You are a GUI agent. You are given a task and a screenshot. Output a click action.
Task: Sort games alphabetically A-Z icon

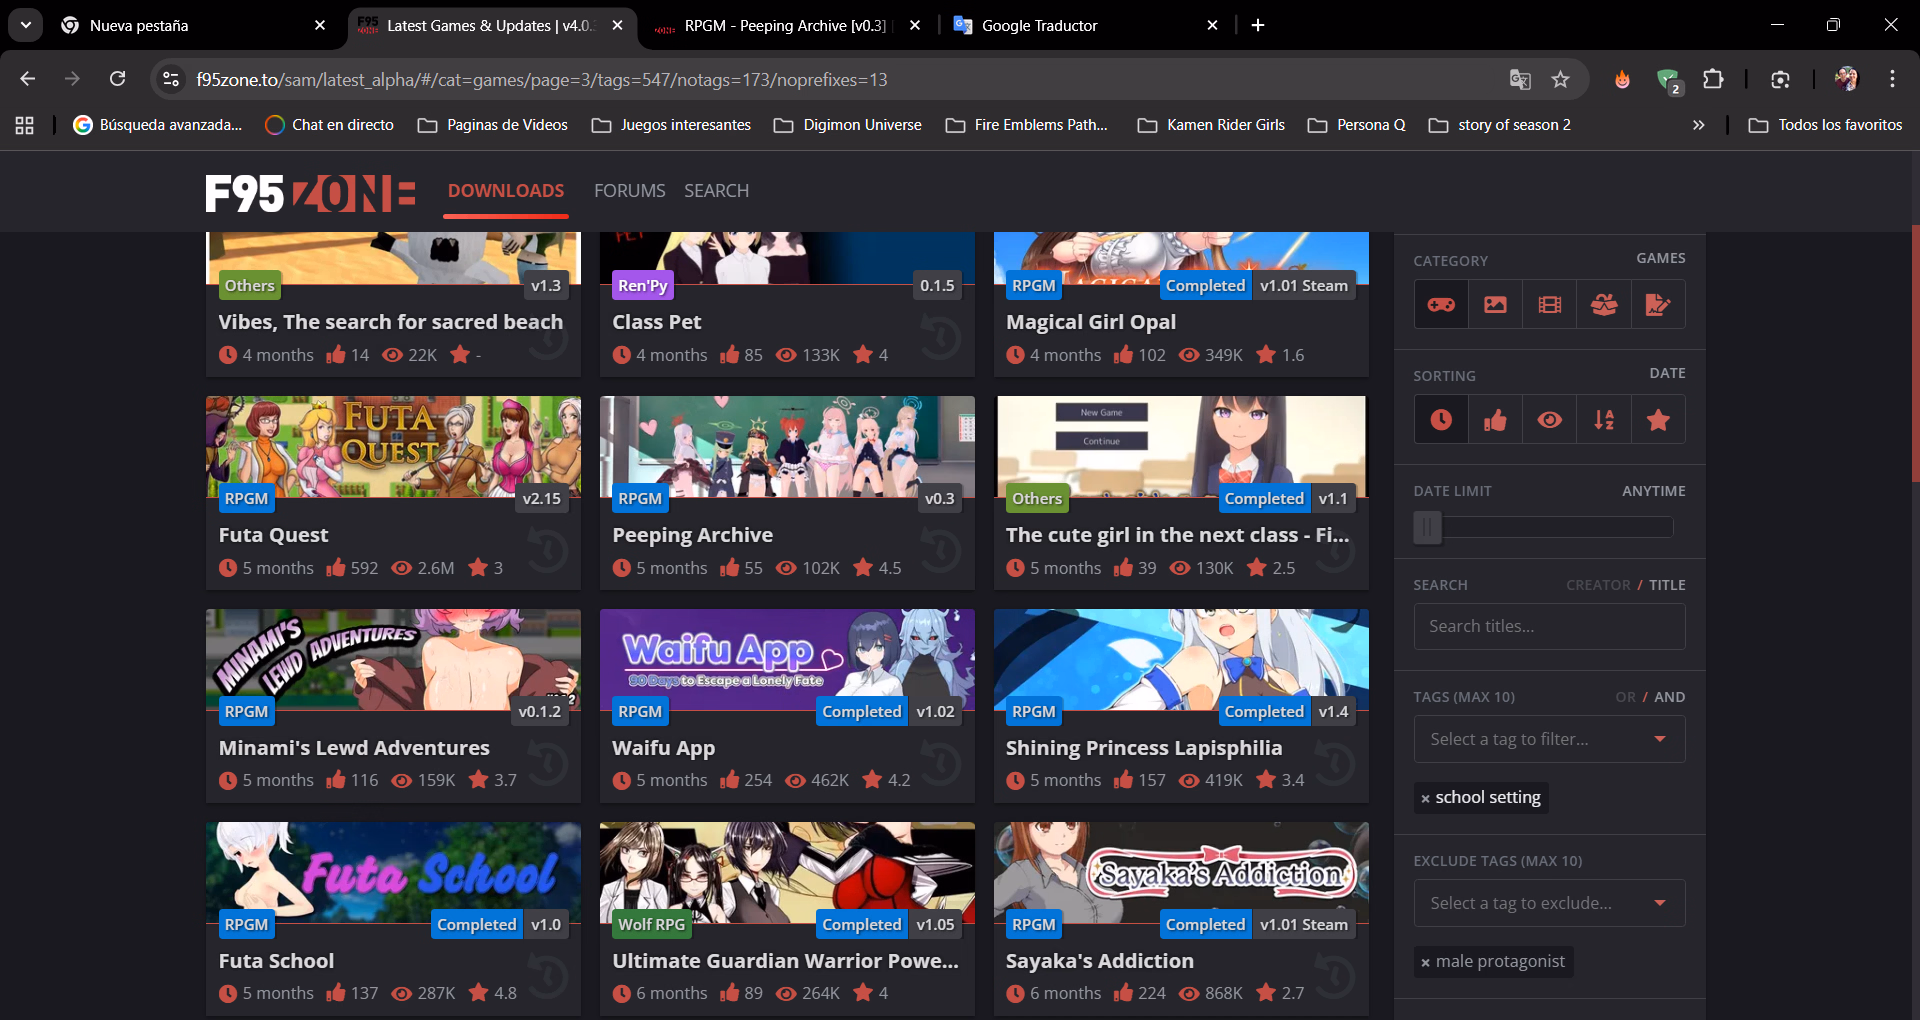click(1604, 420)
